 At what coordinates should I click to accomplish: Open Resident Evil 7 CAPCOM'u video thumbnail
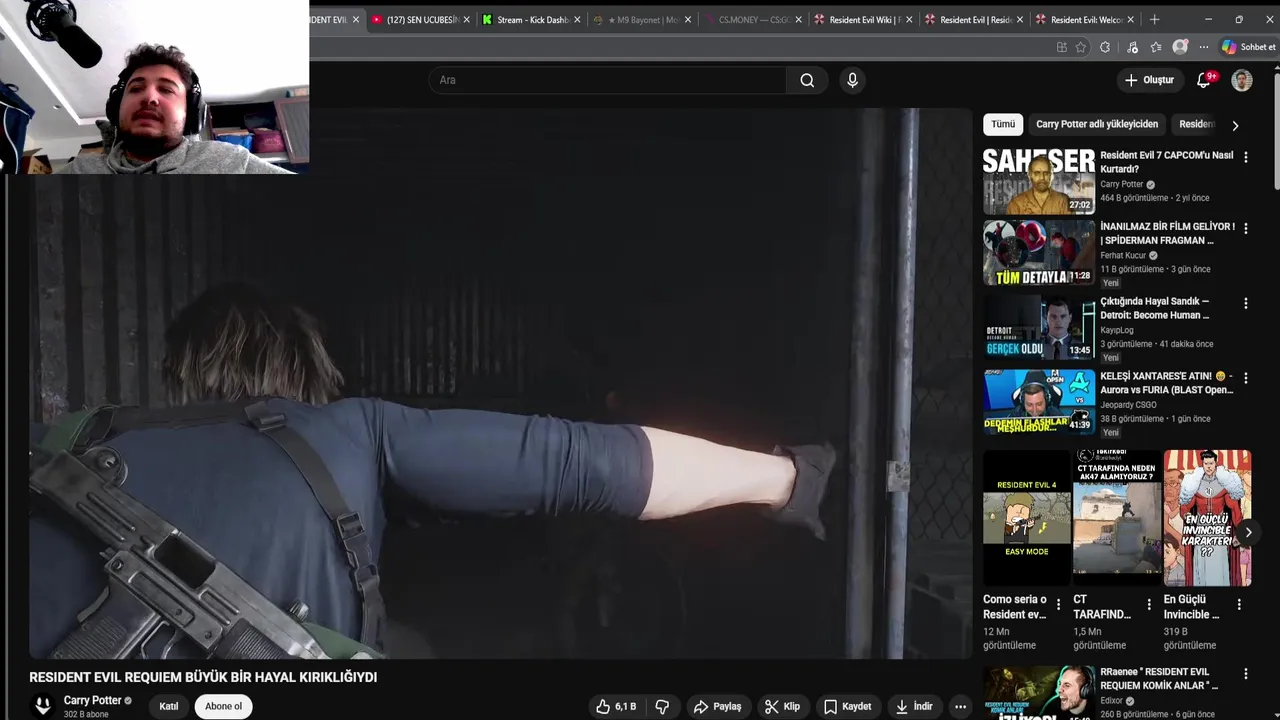(x=1039, y=181)
